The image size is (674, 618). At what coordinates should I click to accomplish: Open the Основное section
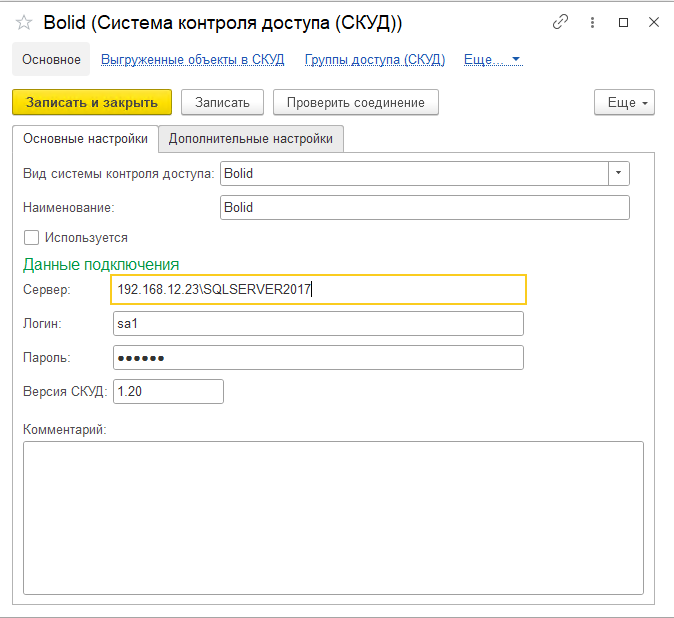point(51,60)
